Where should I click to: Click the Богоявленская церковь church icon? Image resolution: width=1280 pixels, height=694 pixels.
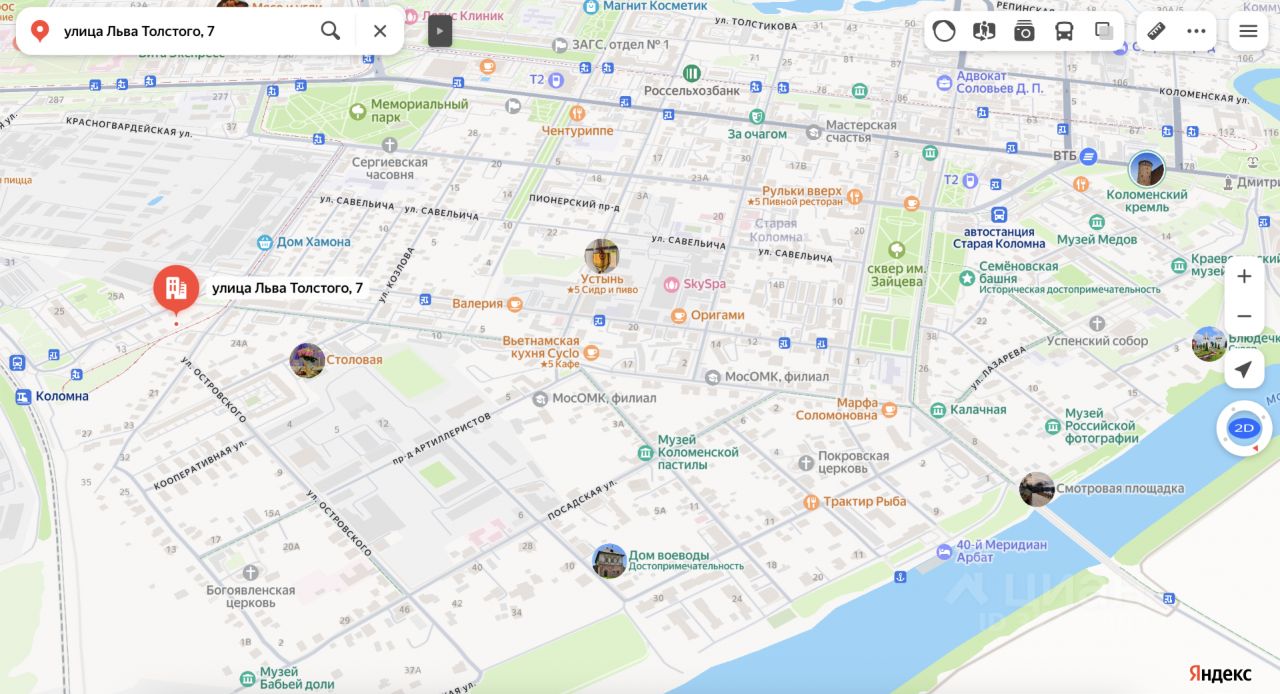[250, 572]
